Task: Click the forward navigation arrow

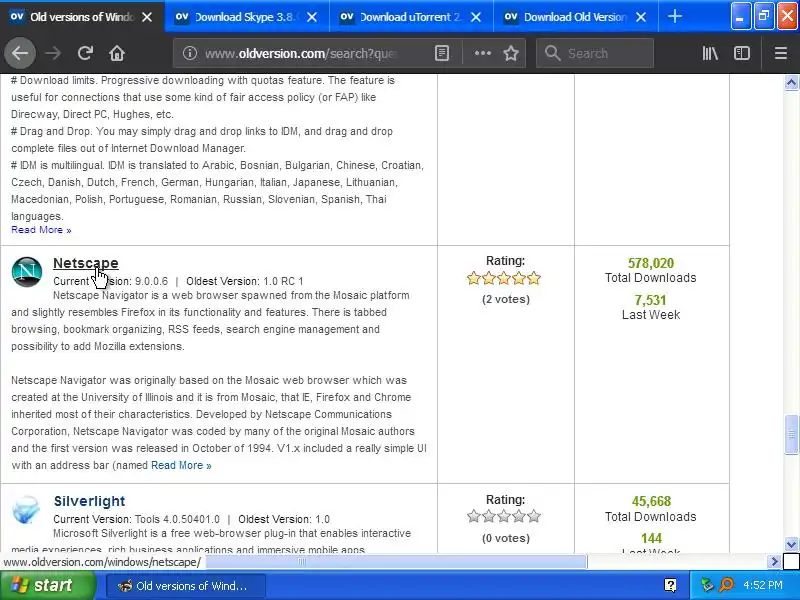Action: point(53,53)
